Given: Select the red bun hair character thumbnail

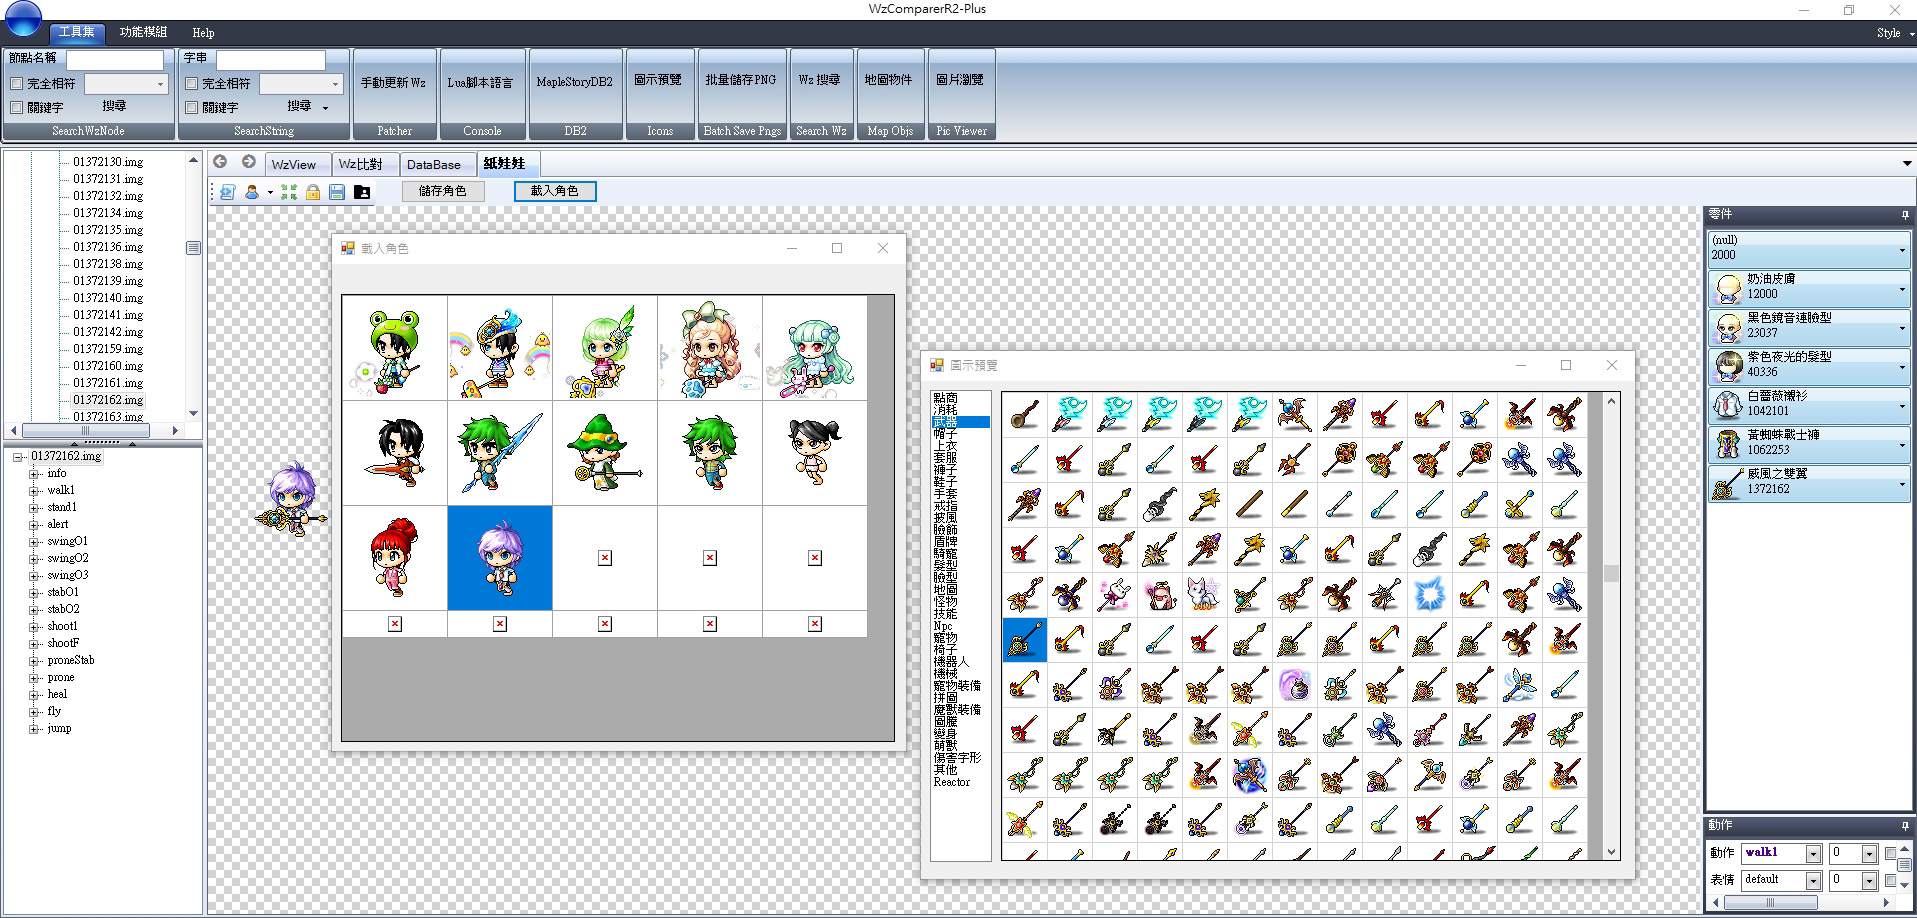Looking at the screenshot, I should [x=395, y=558].
